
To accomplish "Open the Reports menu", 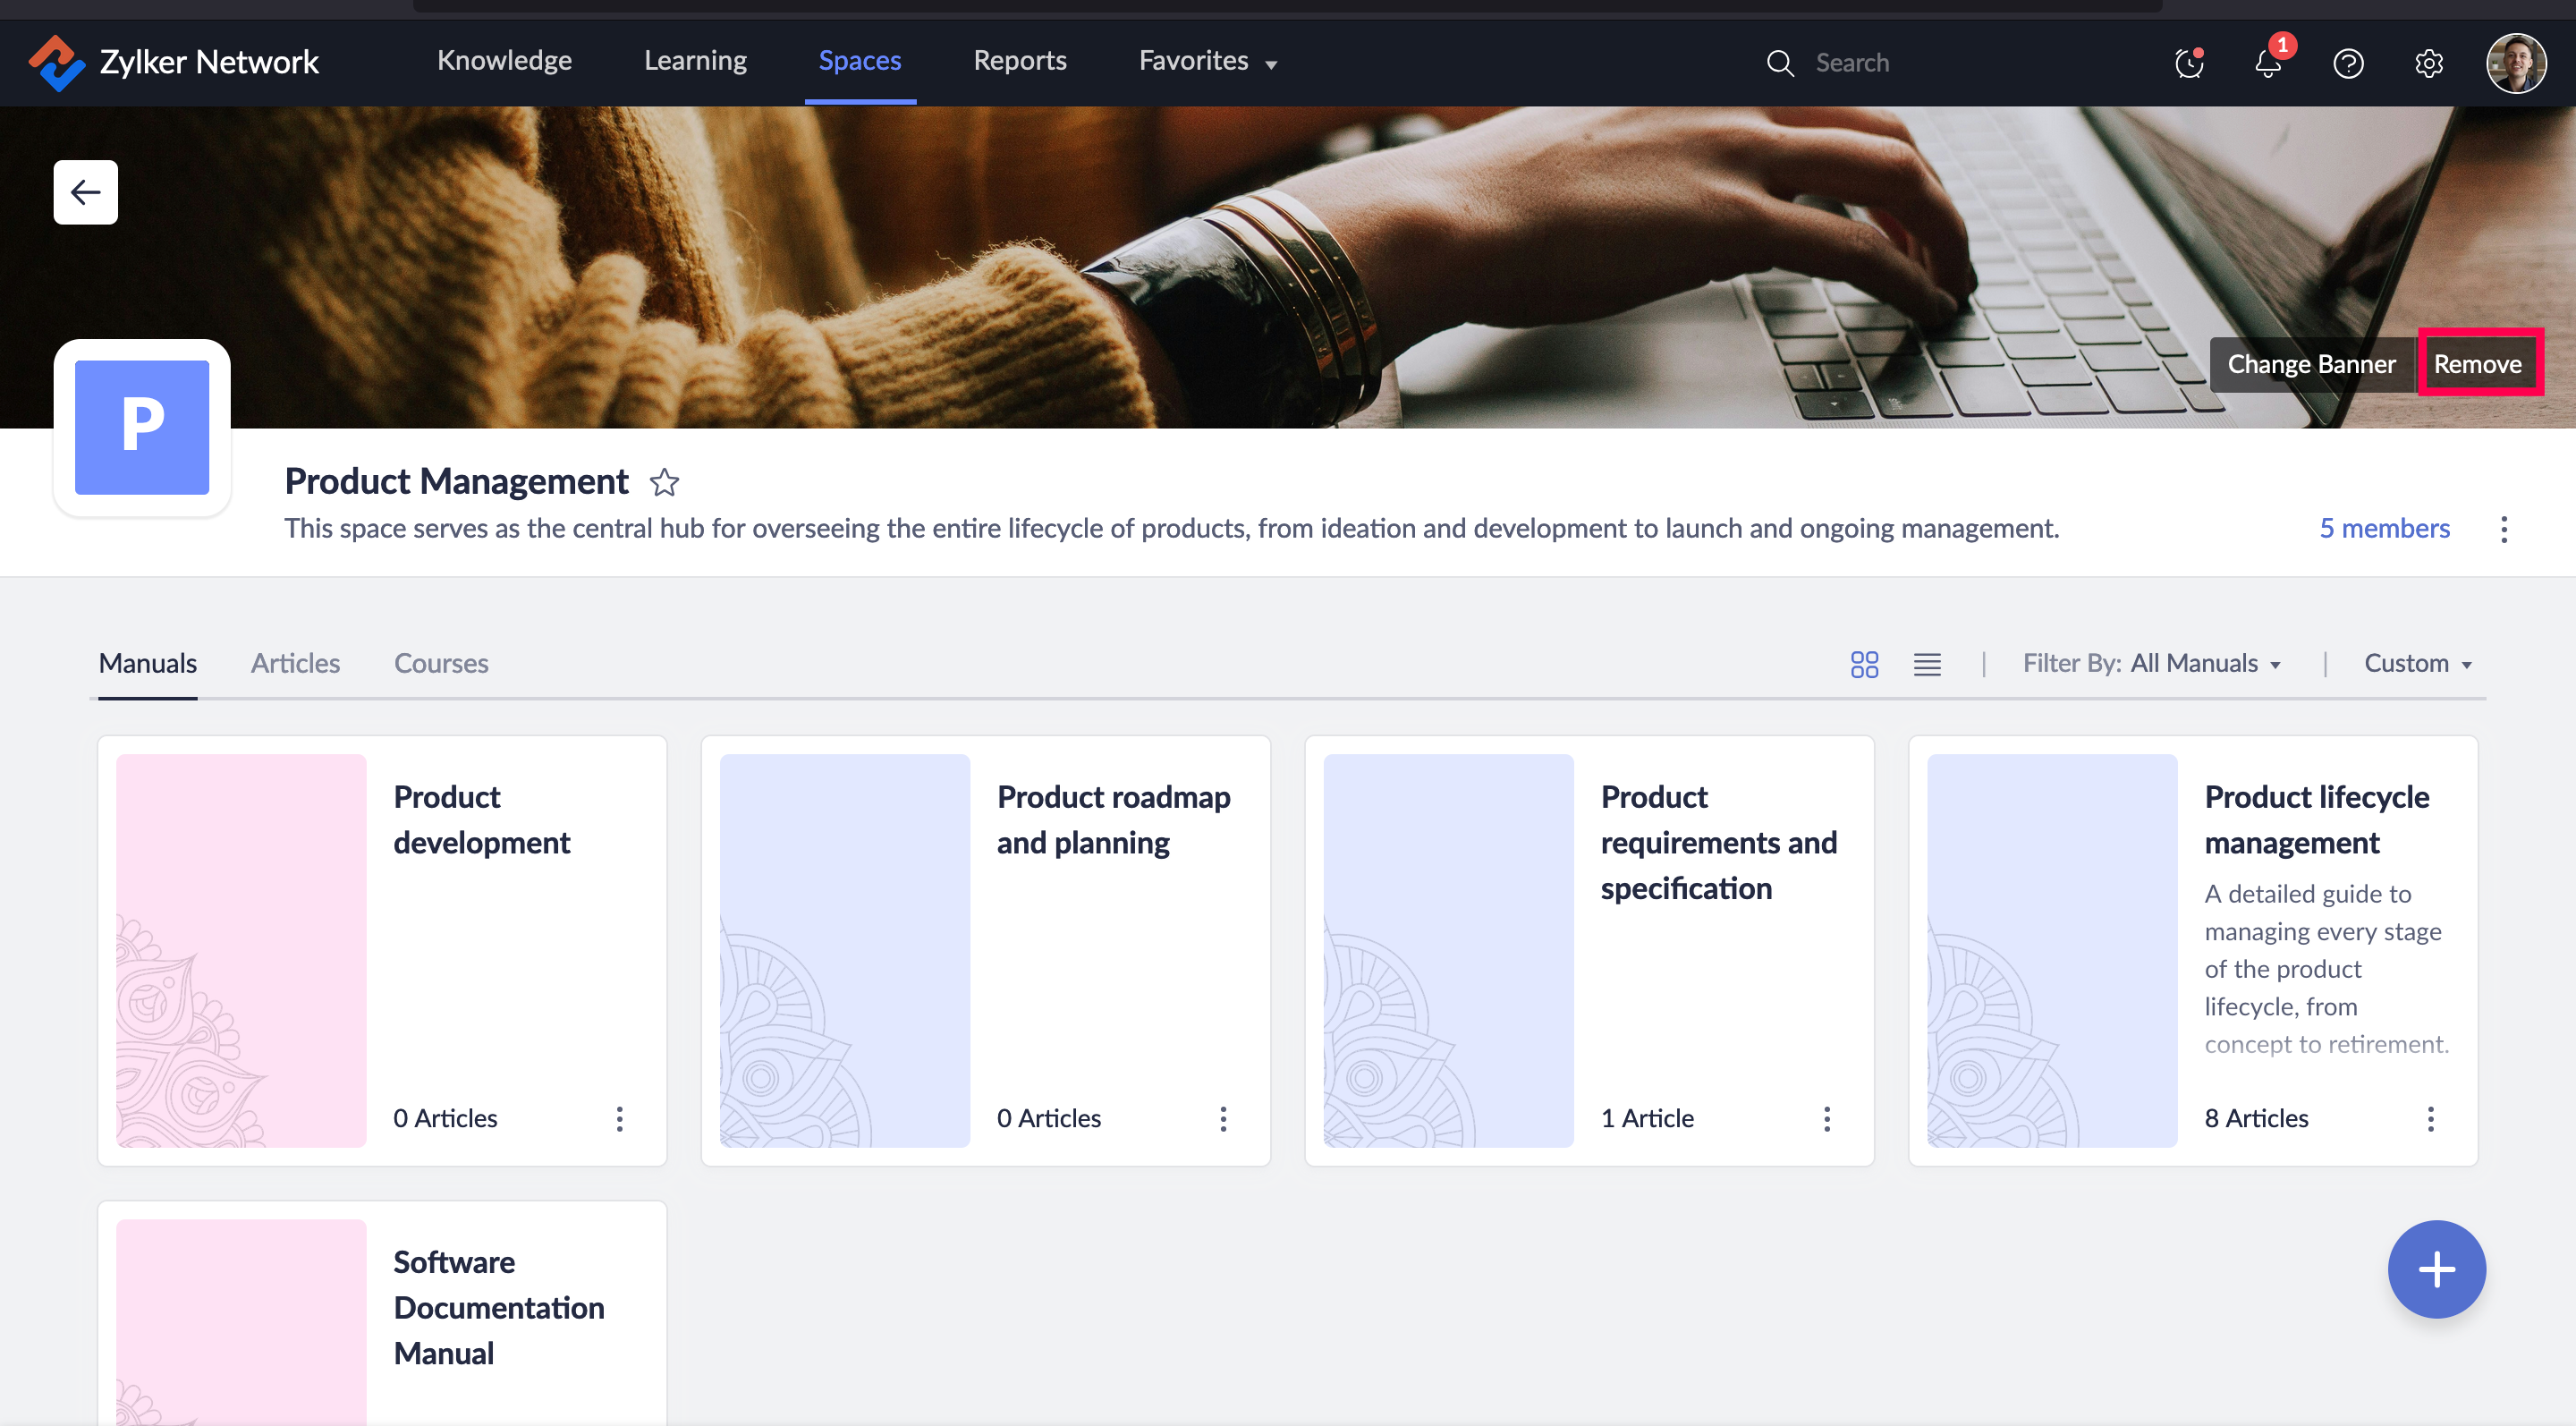I will 1020,61.
